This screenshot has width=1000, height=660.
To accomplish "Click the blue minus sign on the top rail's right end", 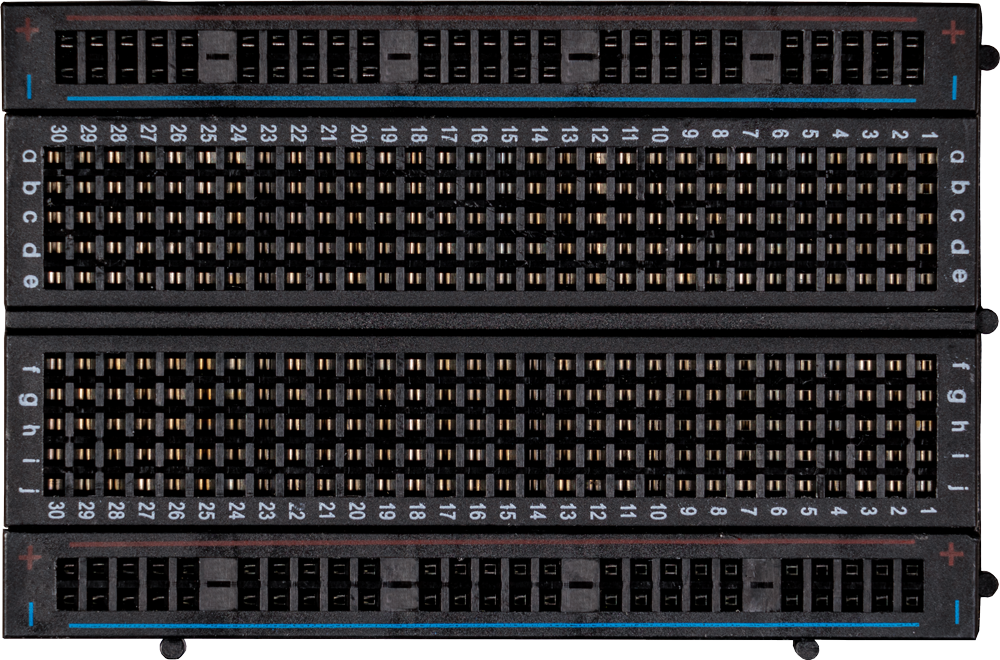I will [955, 88].
